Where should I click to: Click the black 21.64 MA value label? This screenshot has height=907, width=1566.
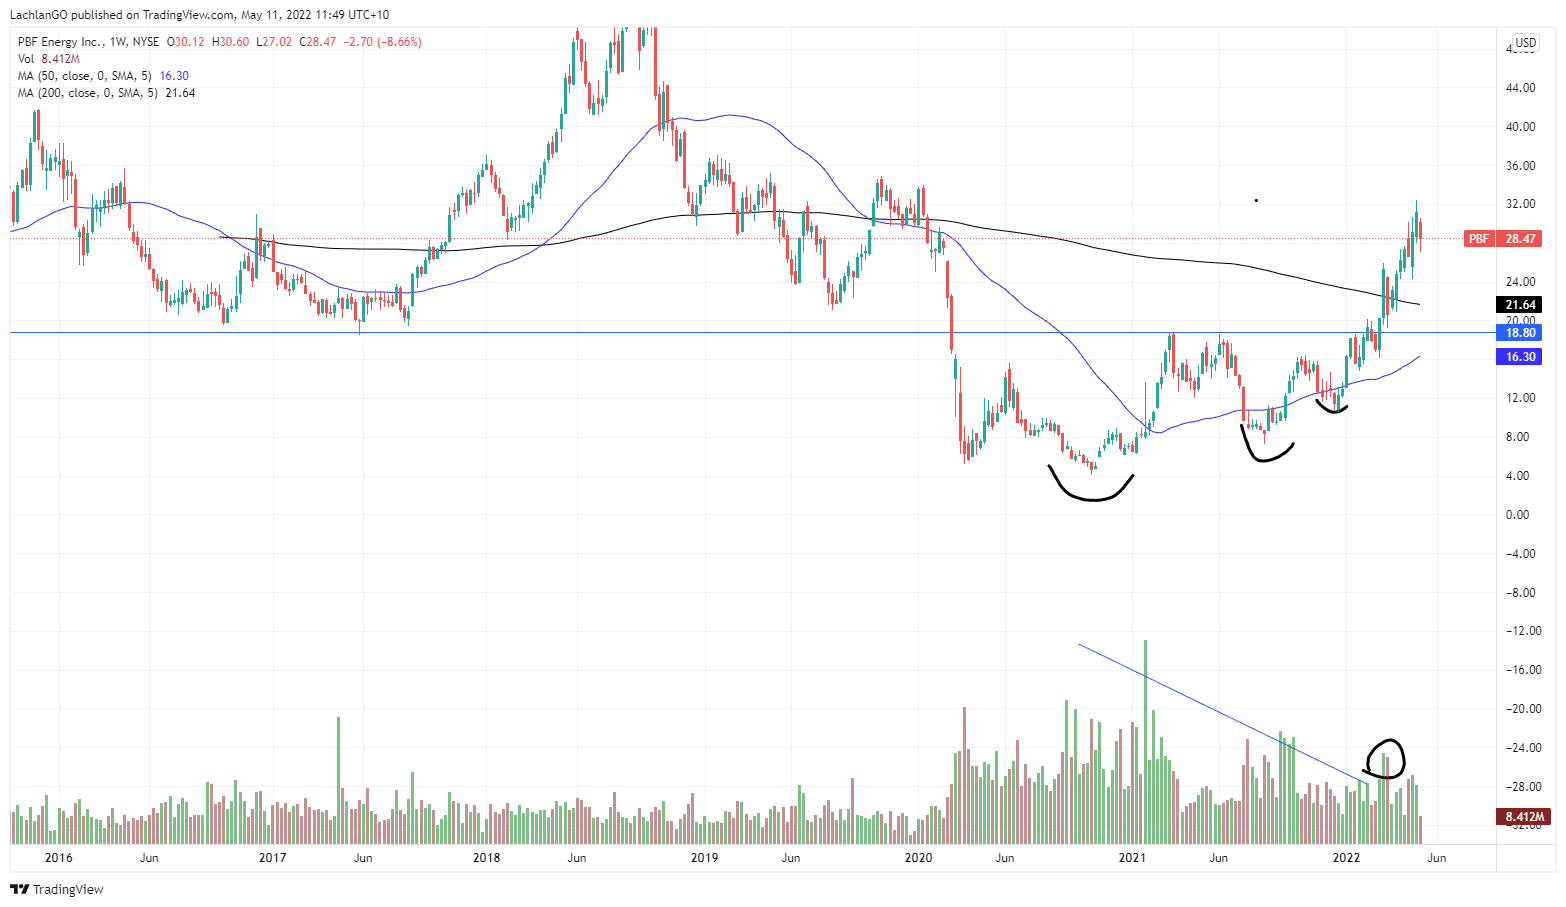[1520, 305]
